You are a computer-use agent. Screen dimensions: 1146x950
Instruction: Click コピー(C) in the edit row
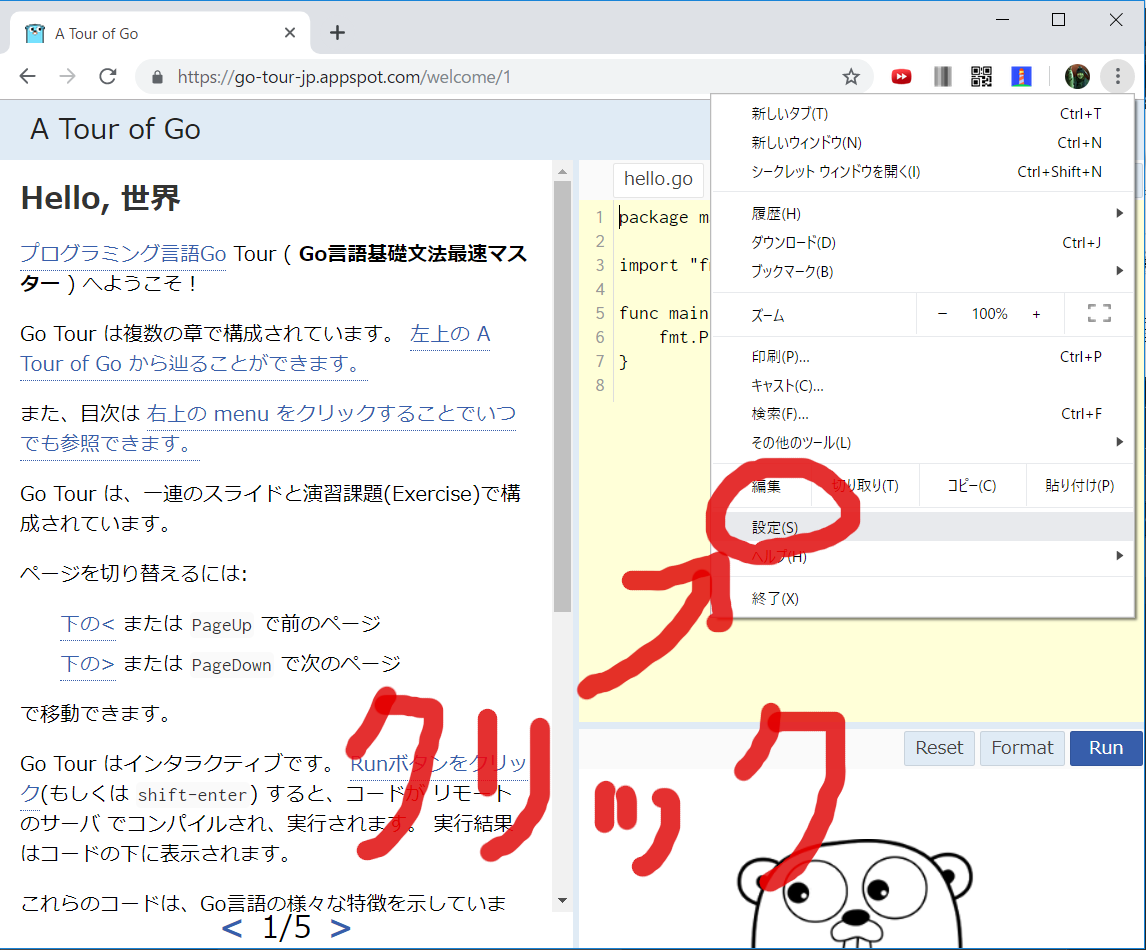[972, 485]
